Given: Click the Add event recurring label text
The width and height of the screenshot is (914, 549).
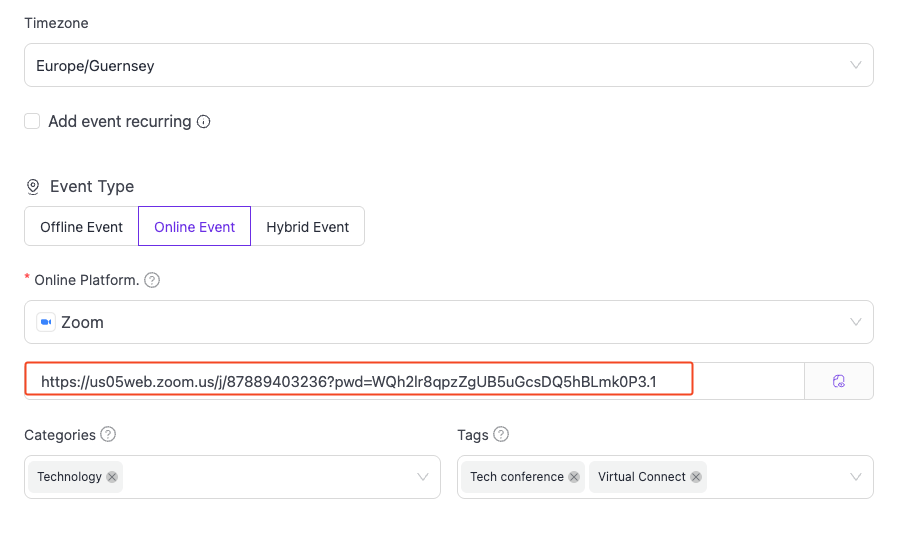Looking at the screenshot, I should point(119,122).
